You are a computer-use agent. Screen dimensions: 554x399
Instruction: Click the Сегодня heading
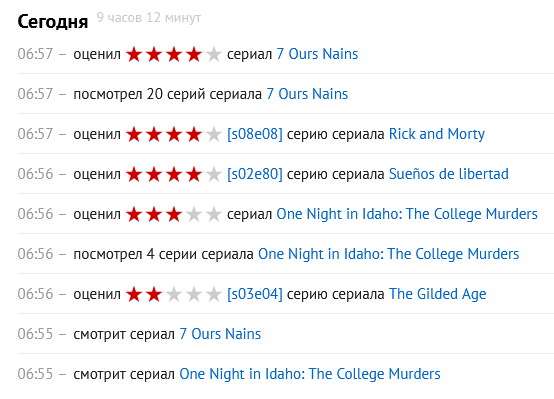(x=53, y=22)
